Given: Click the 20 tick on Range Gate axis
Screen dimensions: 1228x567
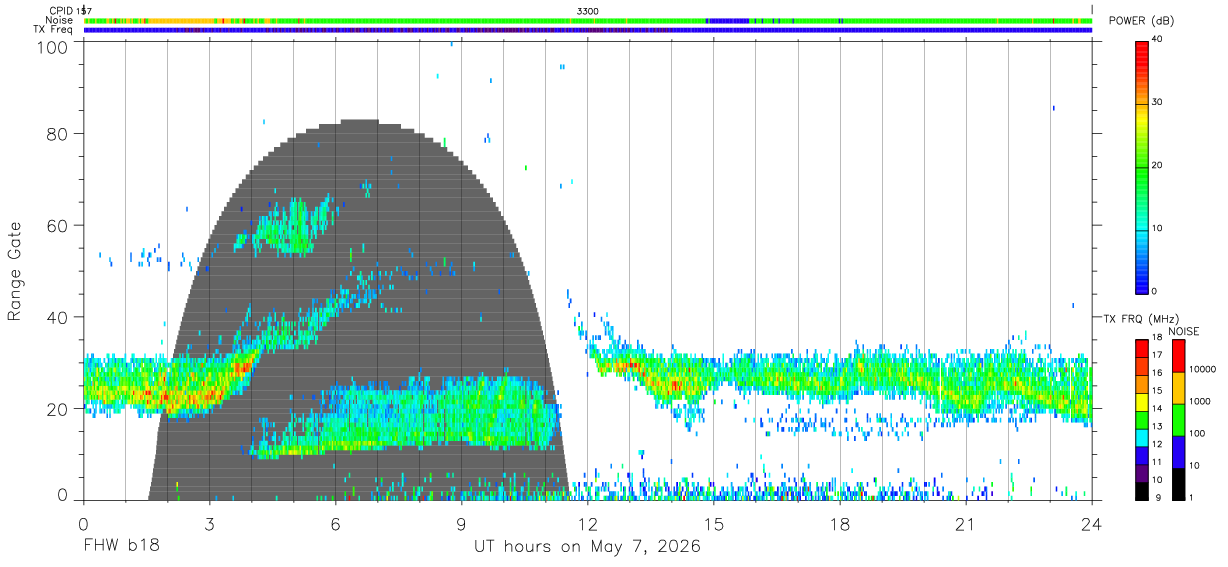Looking at the screenshot, I should pyautogui.click(x=58, y=408).
